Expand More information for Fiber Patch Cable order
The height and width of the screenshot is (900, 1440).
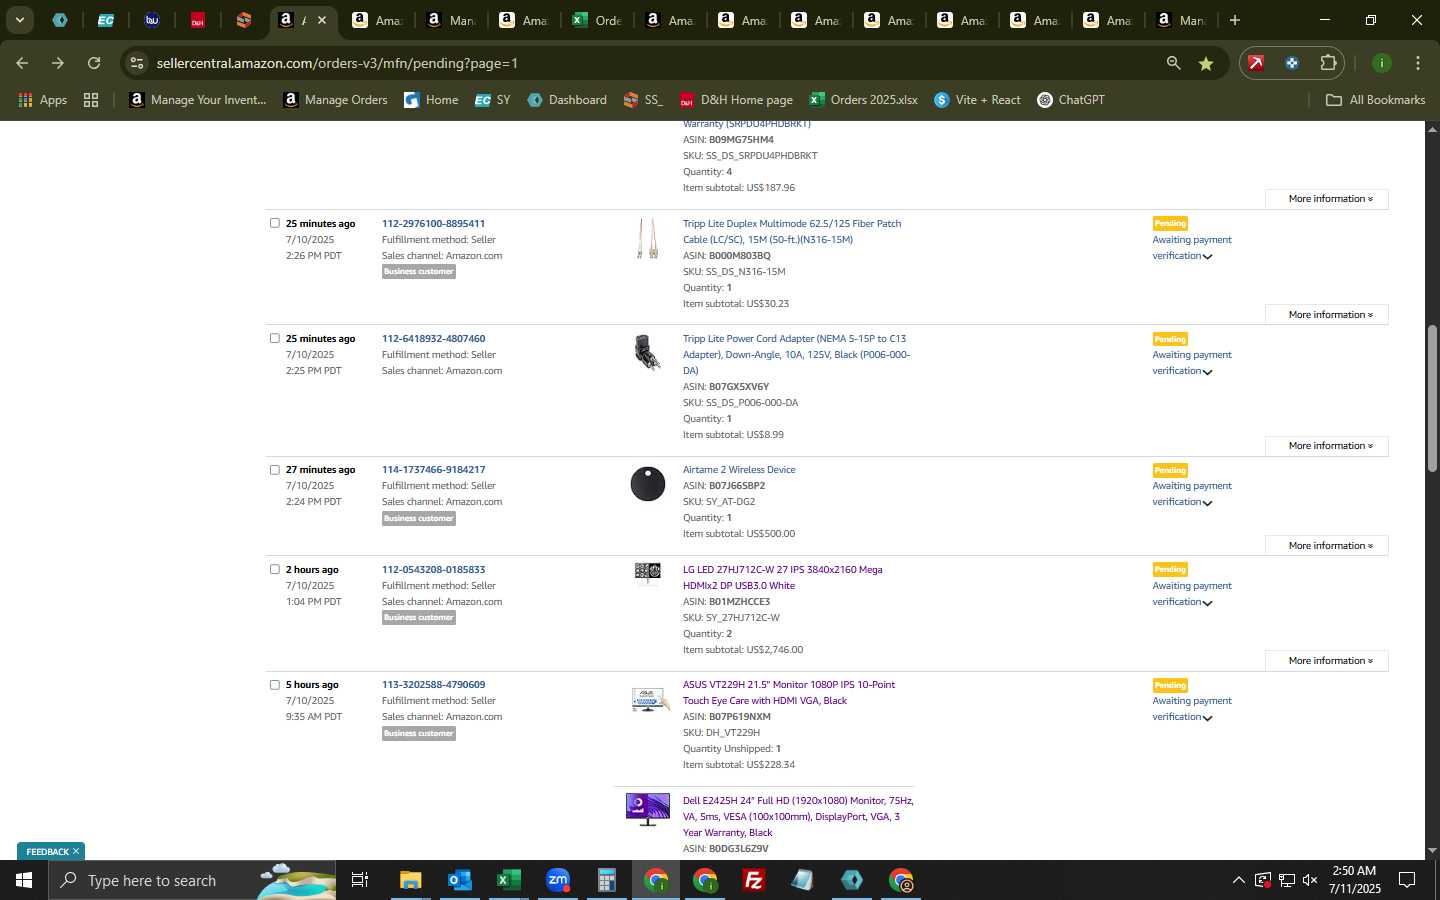pos(1327,314)
